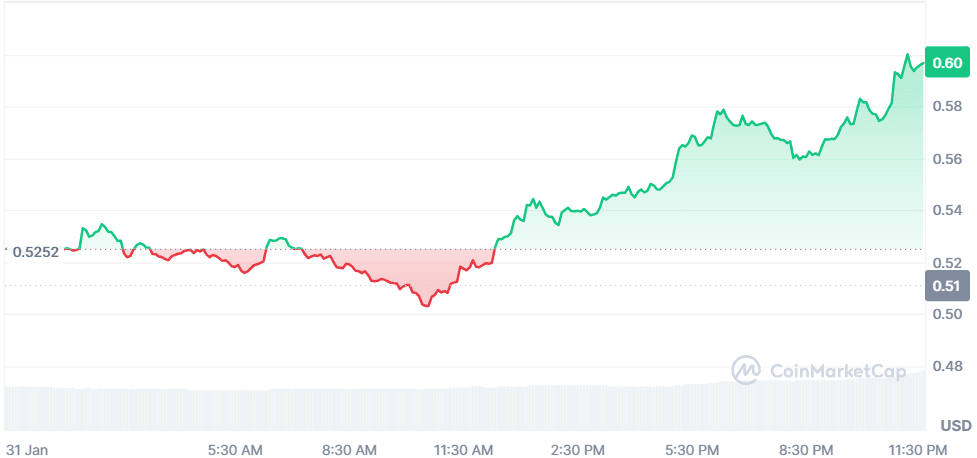The height and width of the screenshot is (458, 977).
Task: Click the 0.56 price axis label
Action: [946, 158]
